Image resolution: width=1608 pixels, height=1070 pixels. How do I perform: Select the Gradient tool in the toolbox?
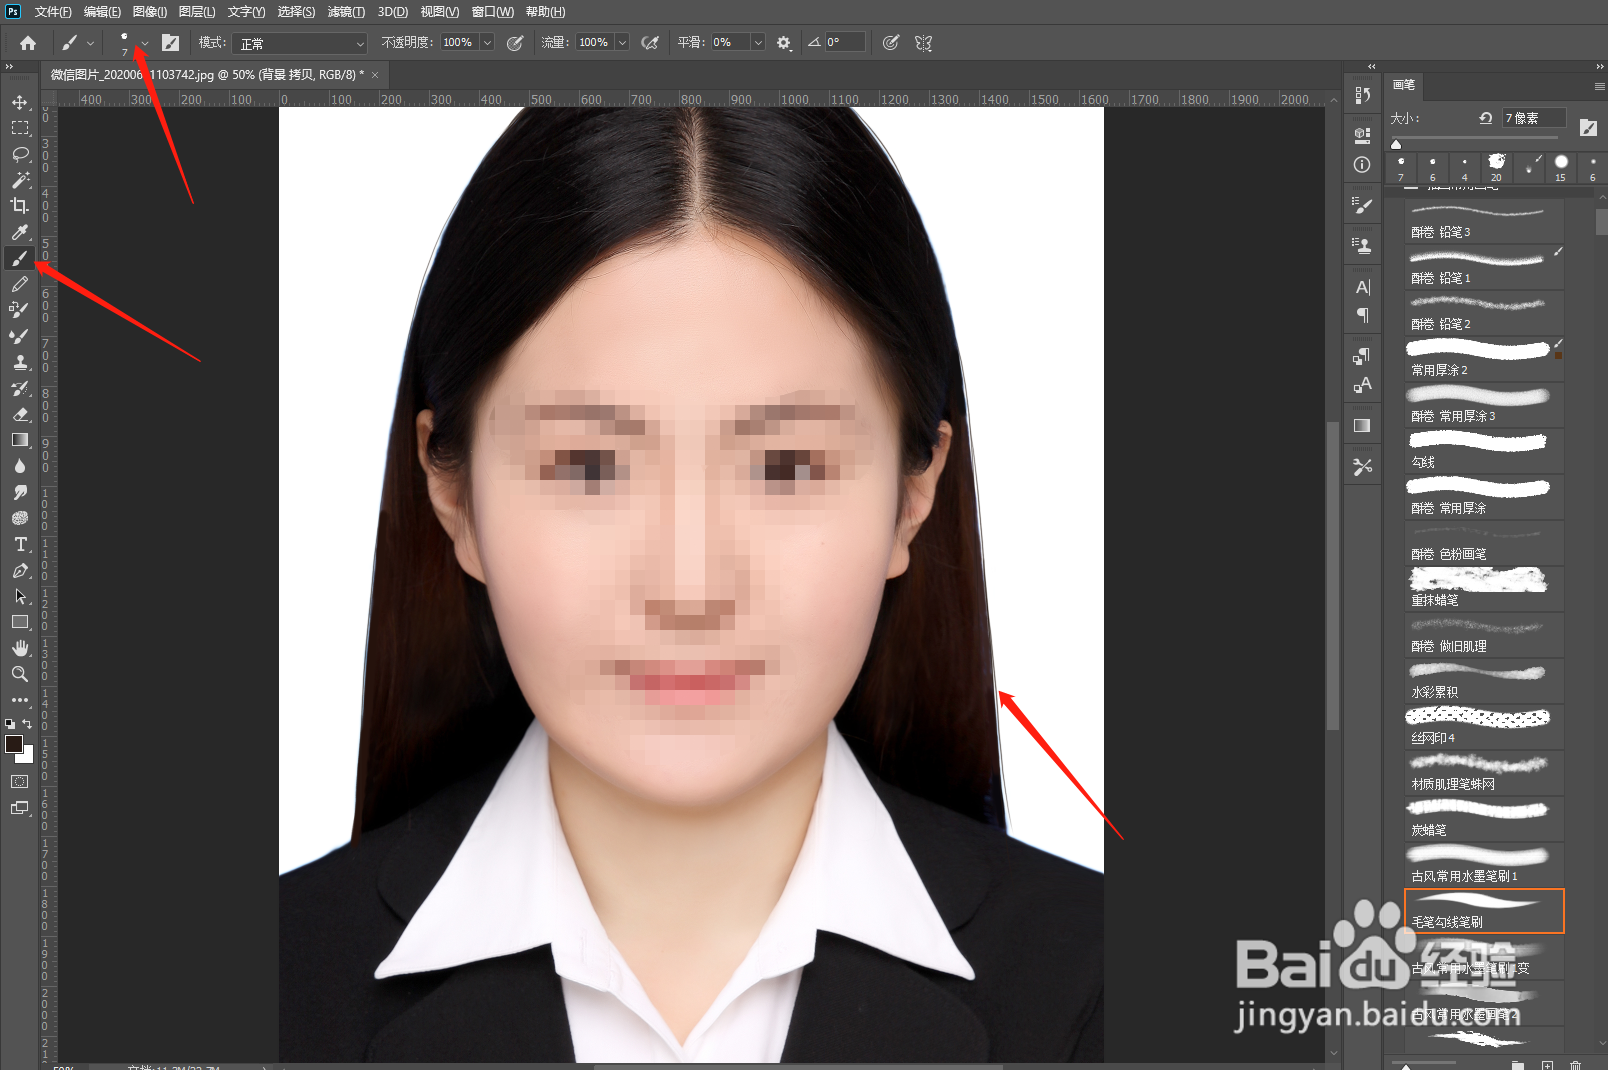pyautogui.click(x=20, y=440)
